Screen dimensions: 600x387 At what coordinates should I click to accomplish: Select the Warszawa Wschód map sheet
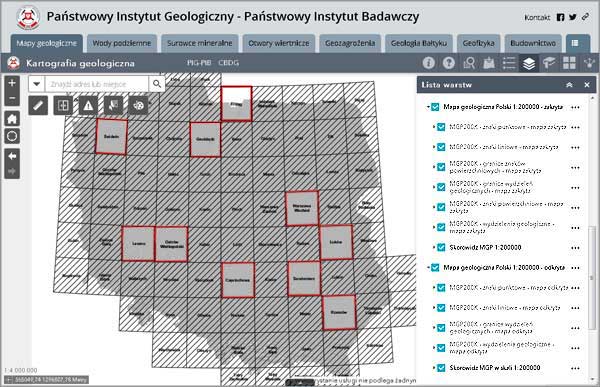coord(302,208)
